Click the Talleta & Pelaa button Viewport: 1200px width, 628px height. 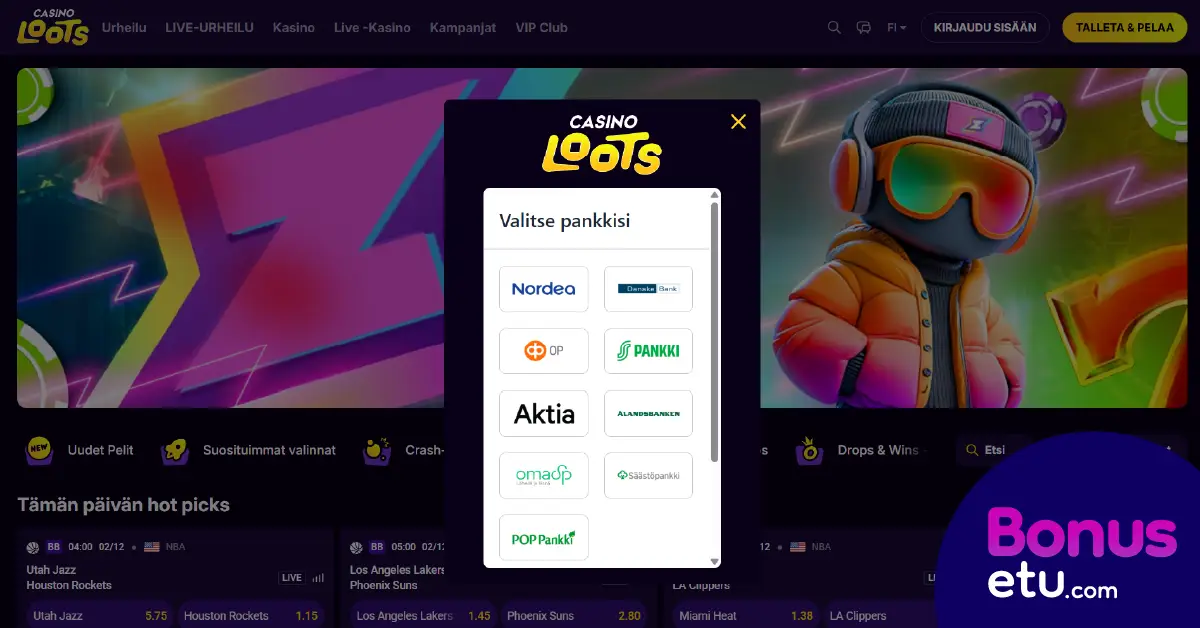tap(1124, 27)
